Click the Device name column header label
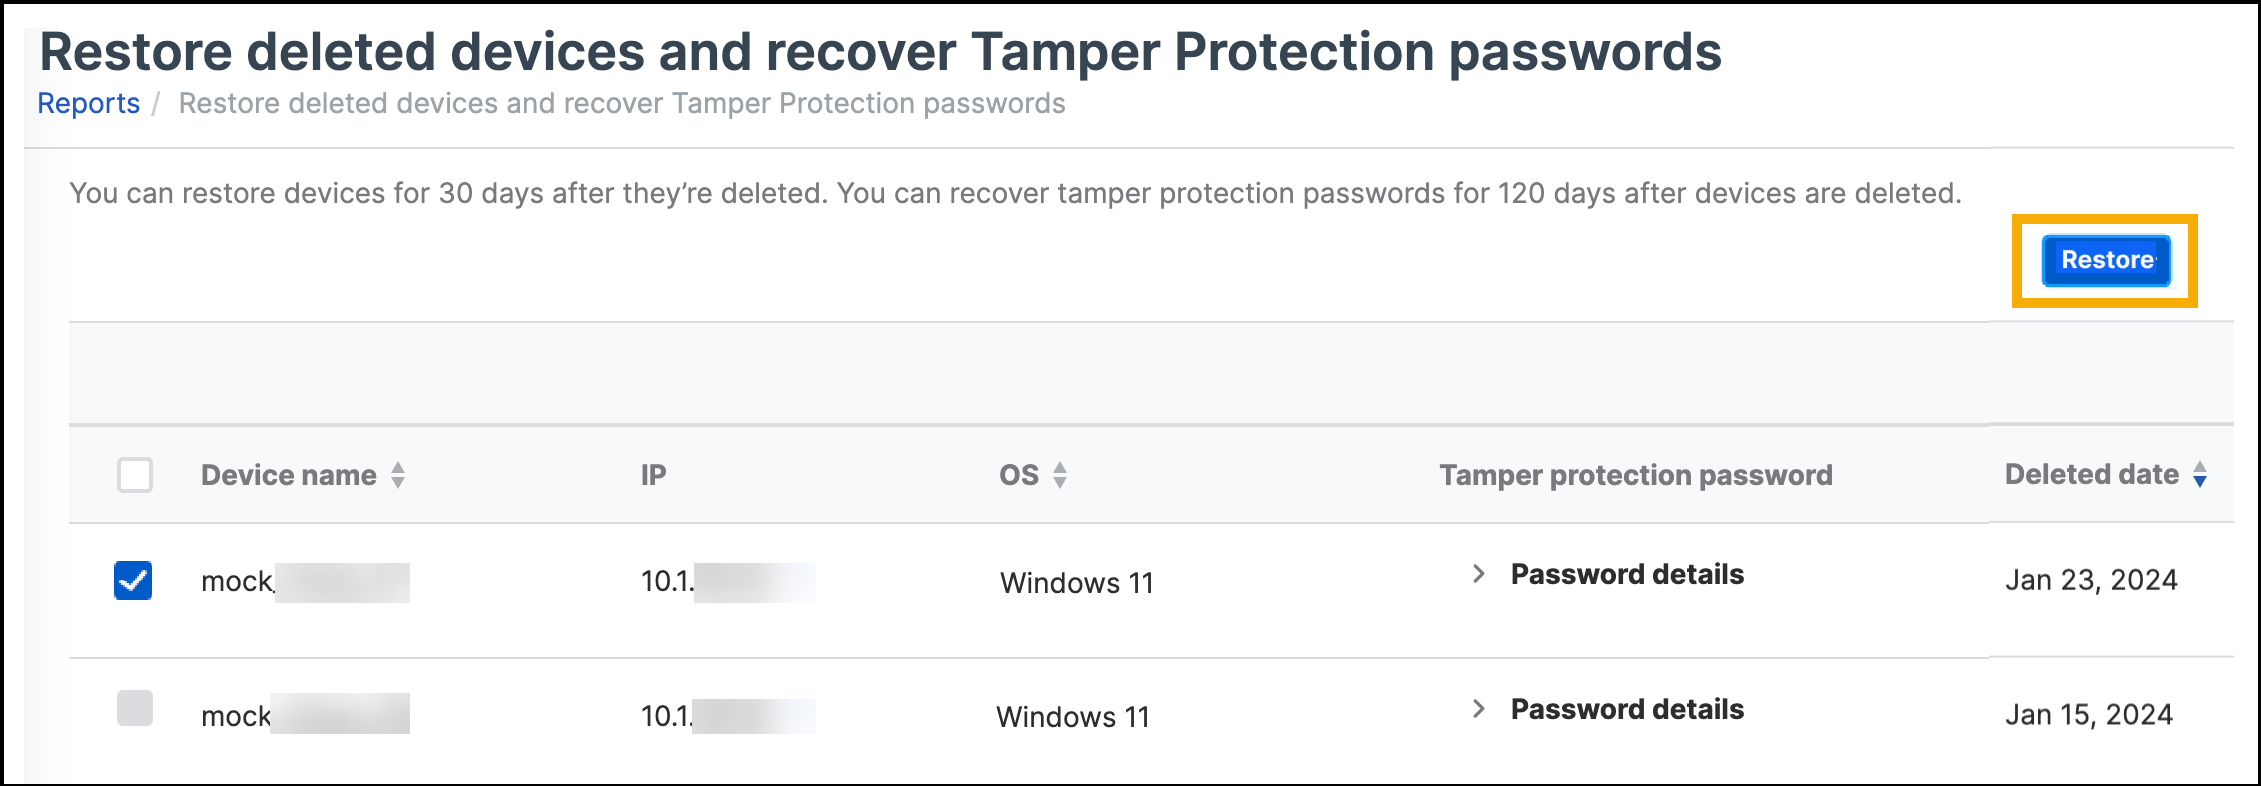 pos(288,475)
